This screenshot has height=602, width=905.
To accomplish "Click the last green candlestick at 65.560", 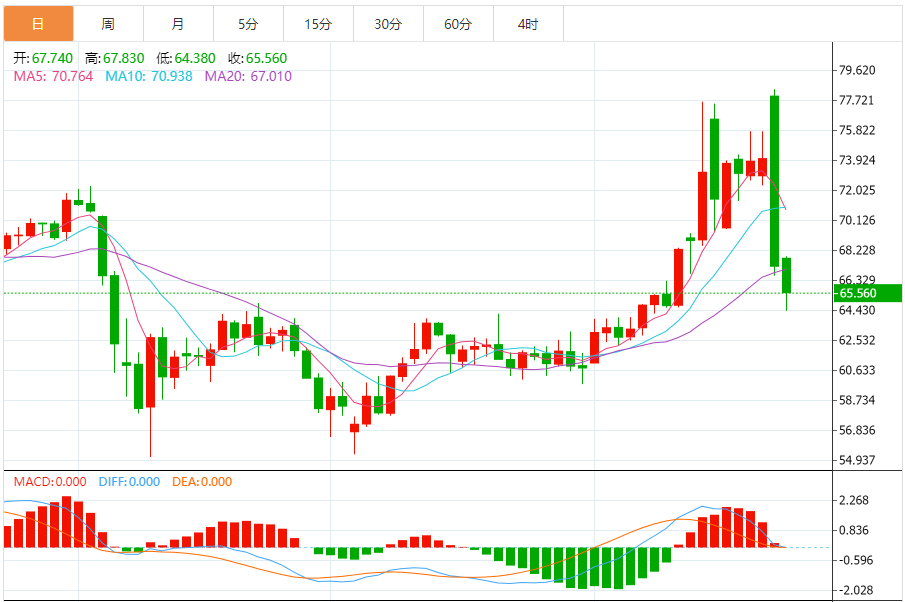I will [x=786, y=276].
